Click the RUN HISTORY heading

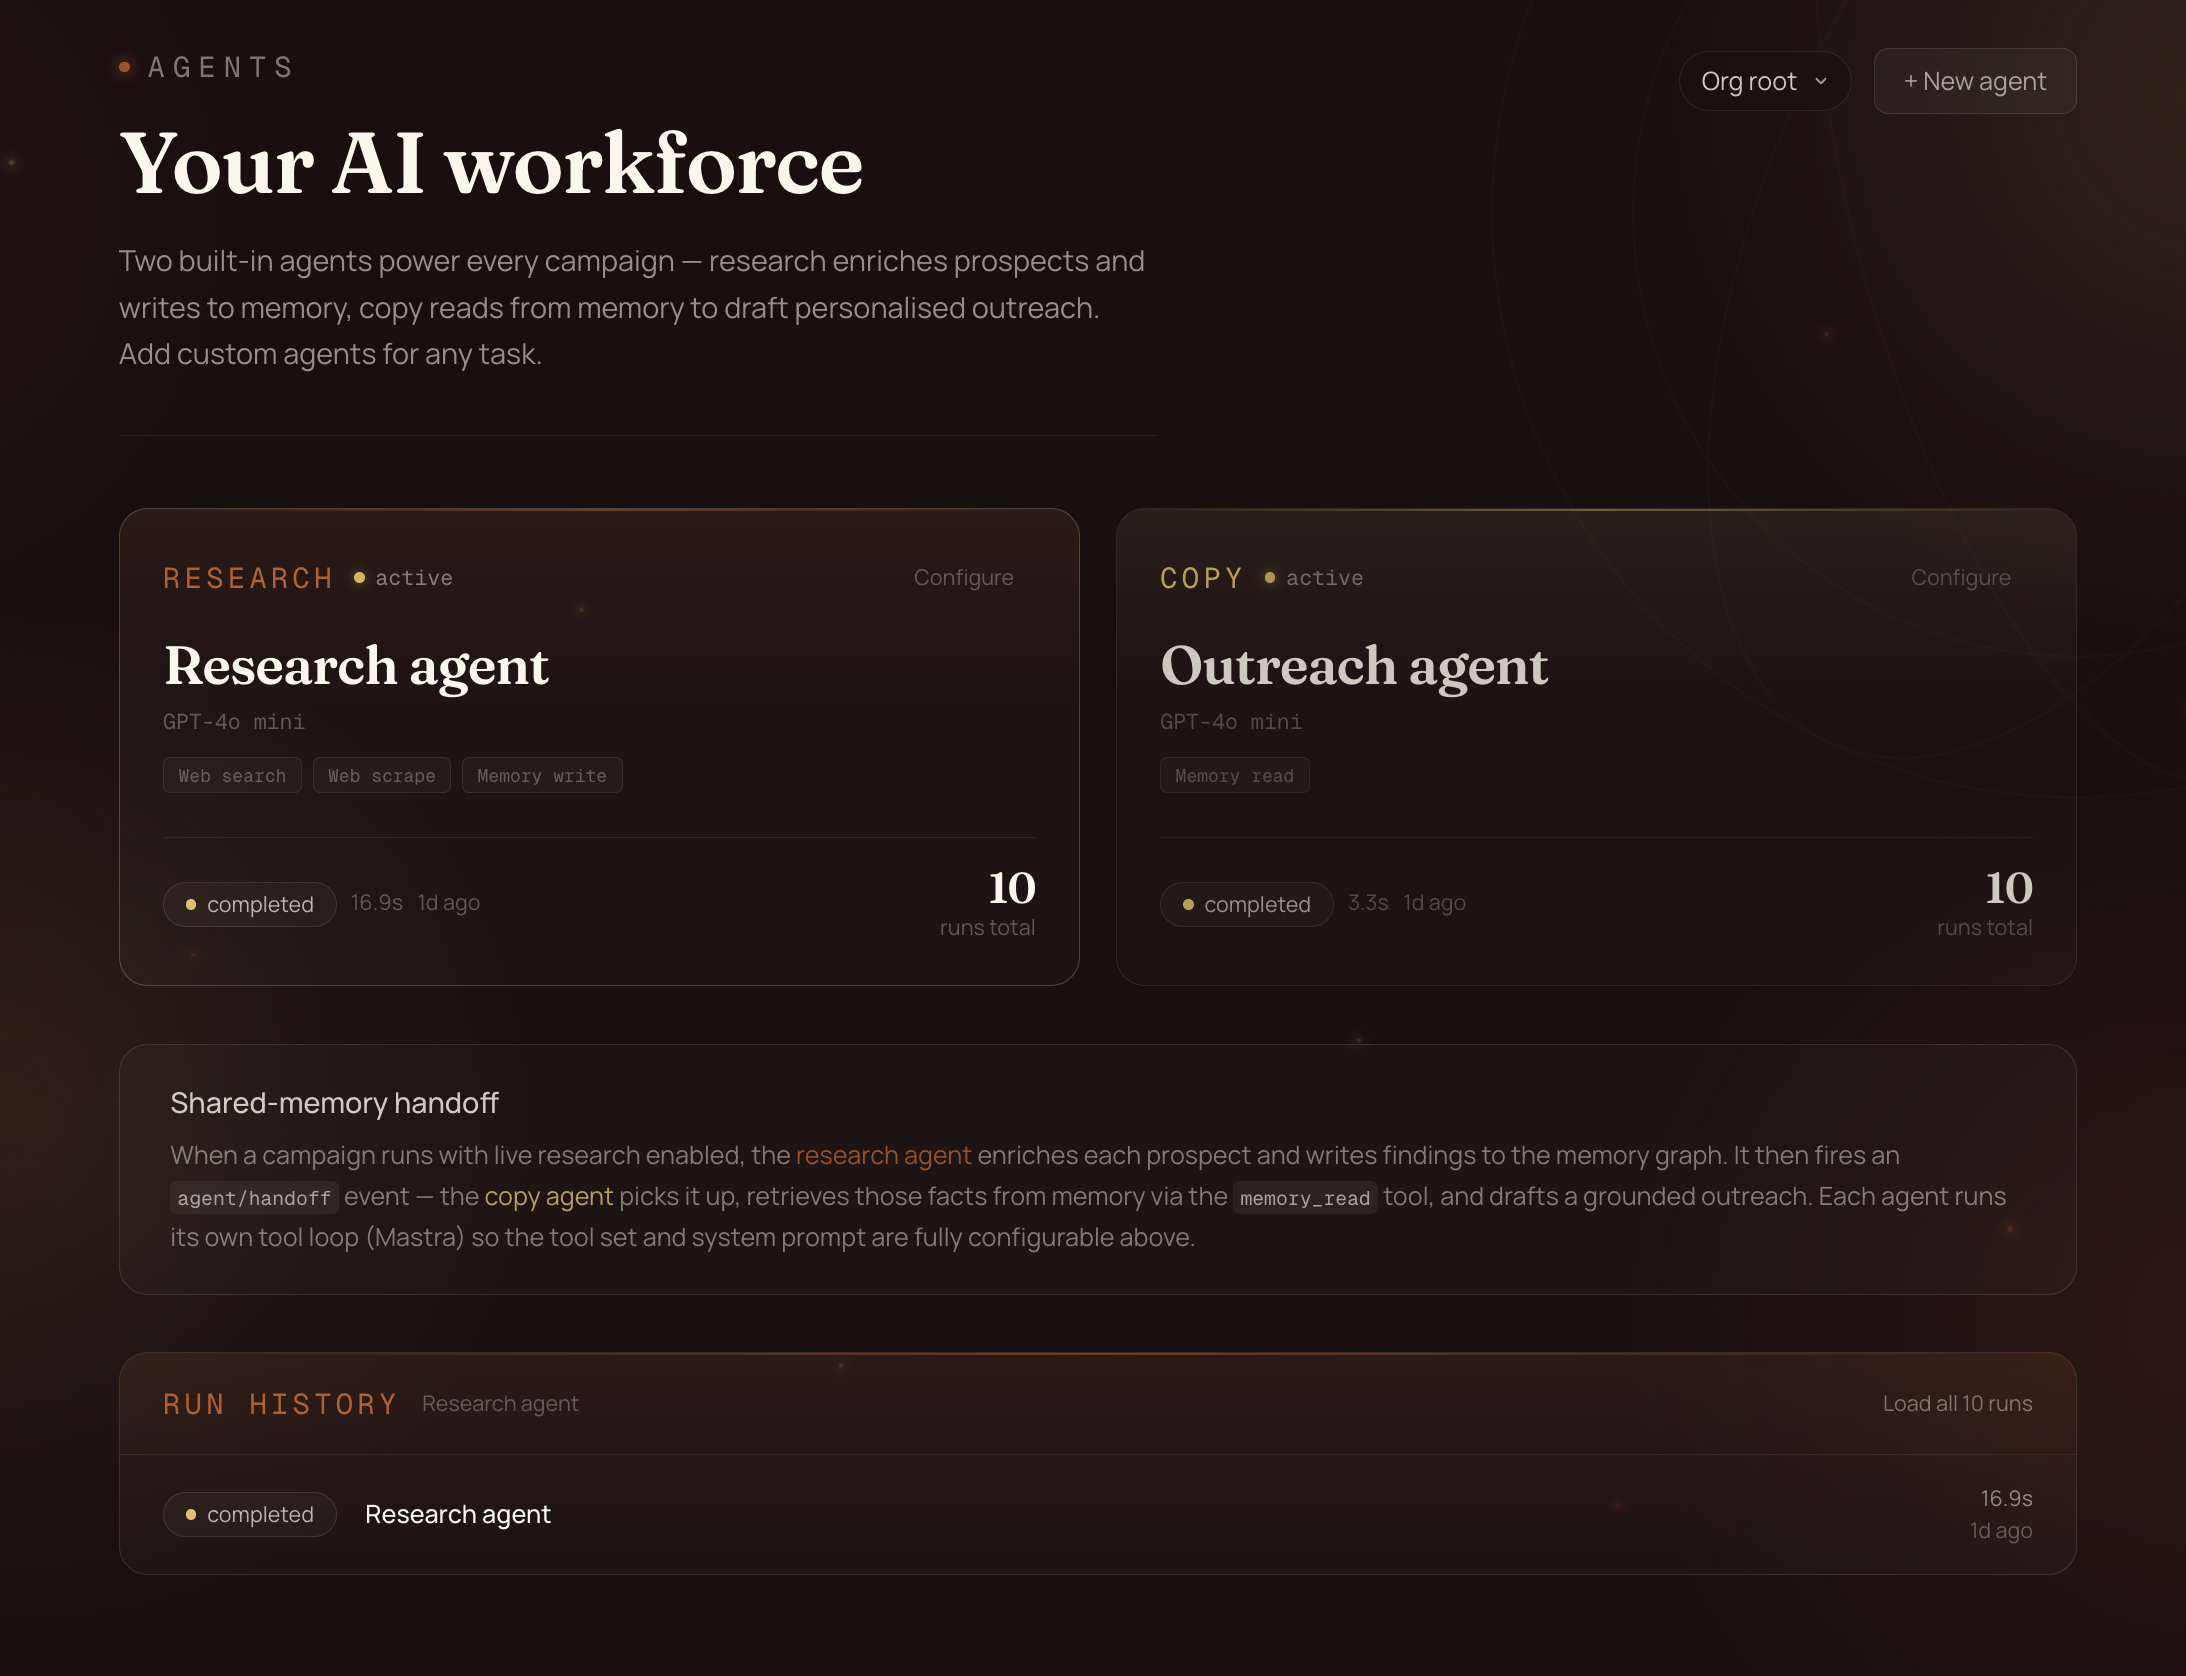pyautogui.click(x=280, y=1404)
